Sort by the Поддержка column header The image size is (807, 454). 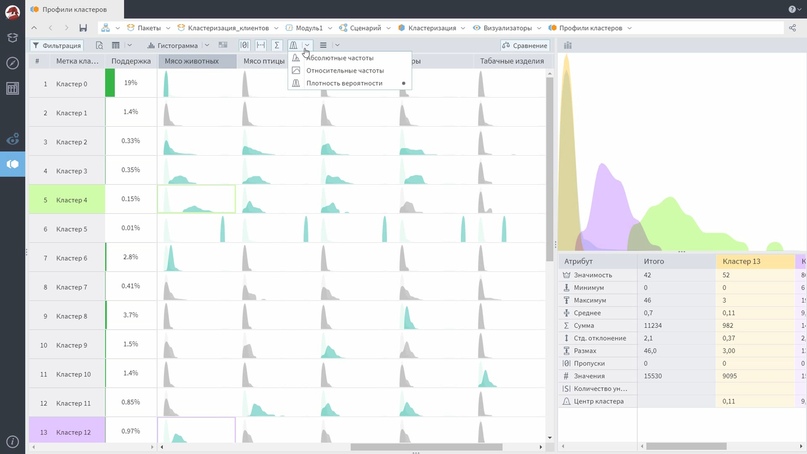130,61
